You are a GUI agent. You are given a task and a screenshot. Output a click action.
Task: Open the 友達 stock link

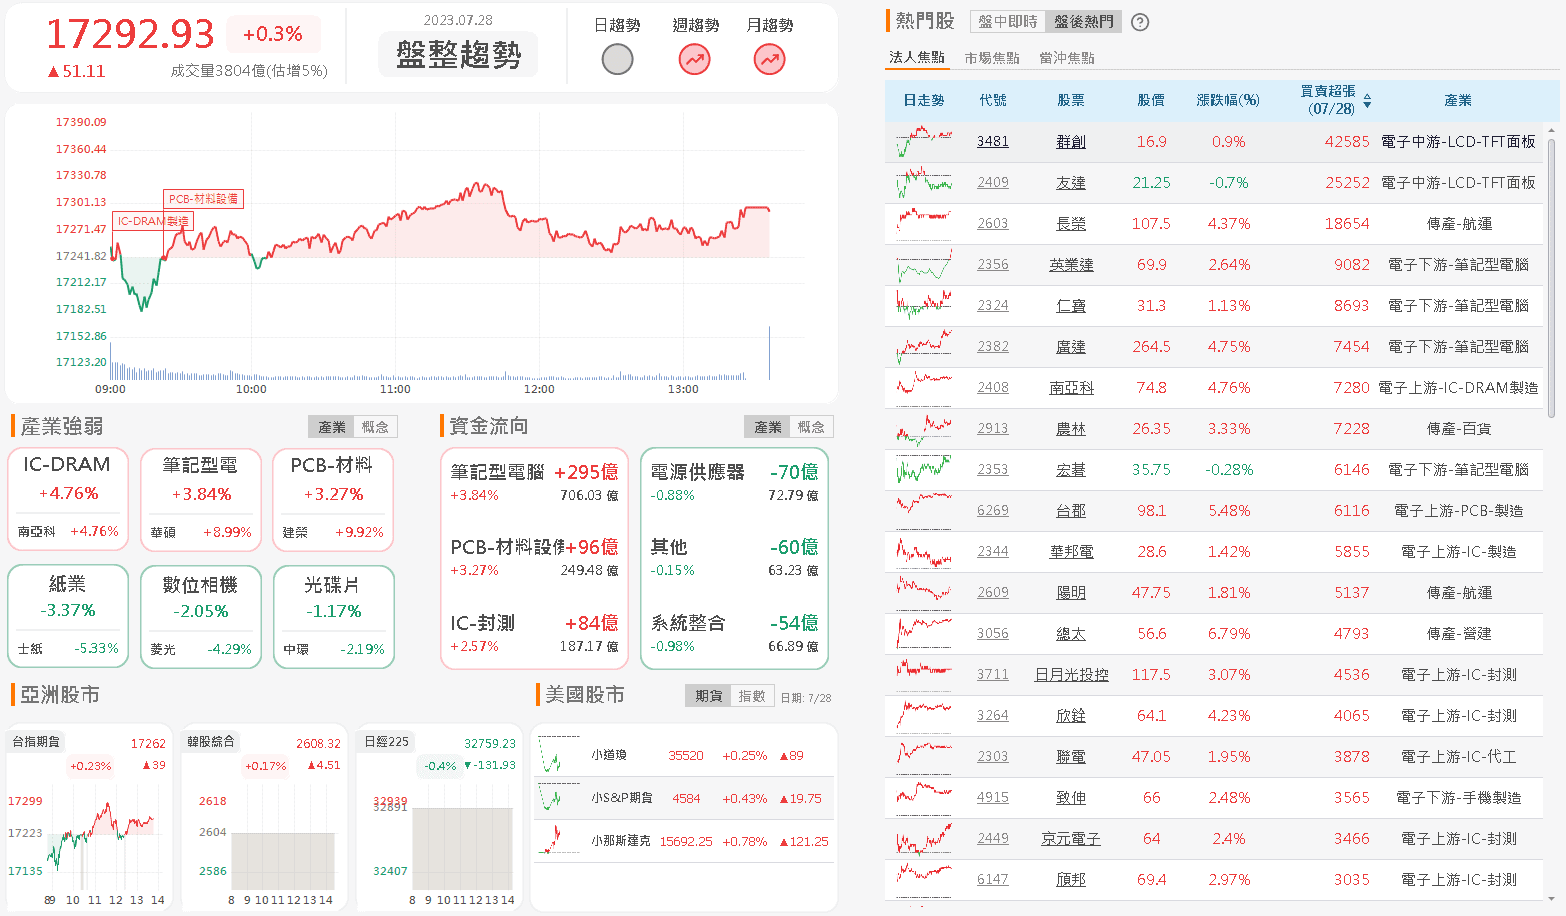point(1071,183)
